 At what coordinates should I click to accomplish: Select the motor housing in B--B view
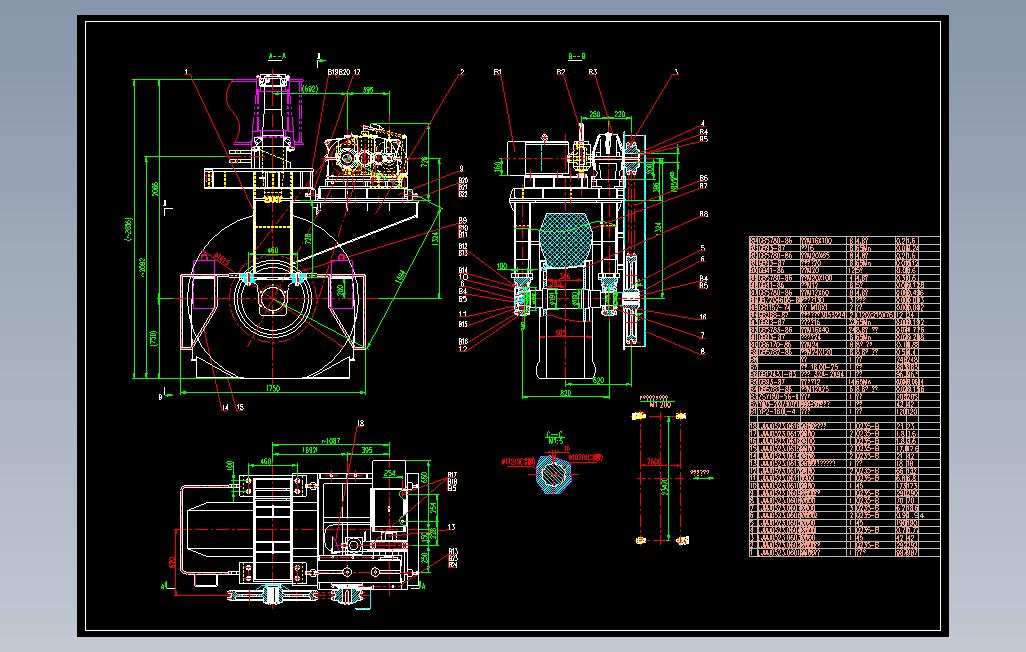(x=539, y=157)
